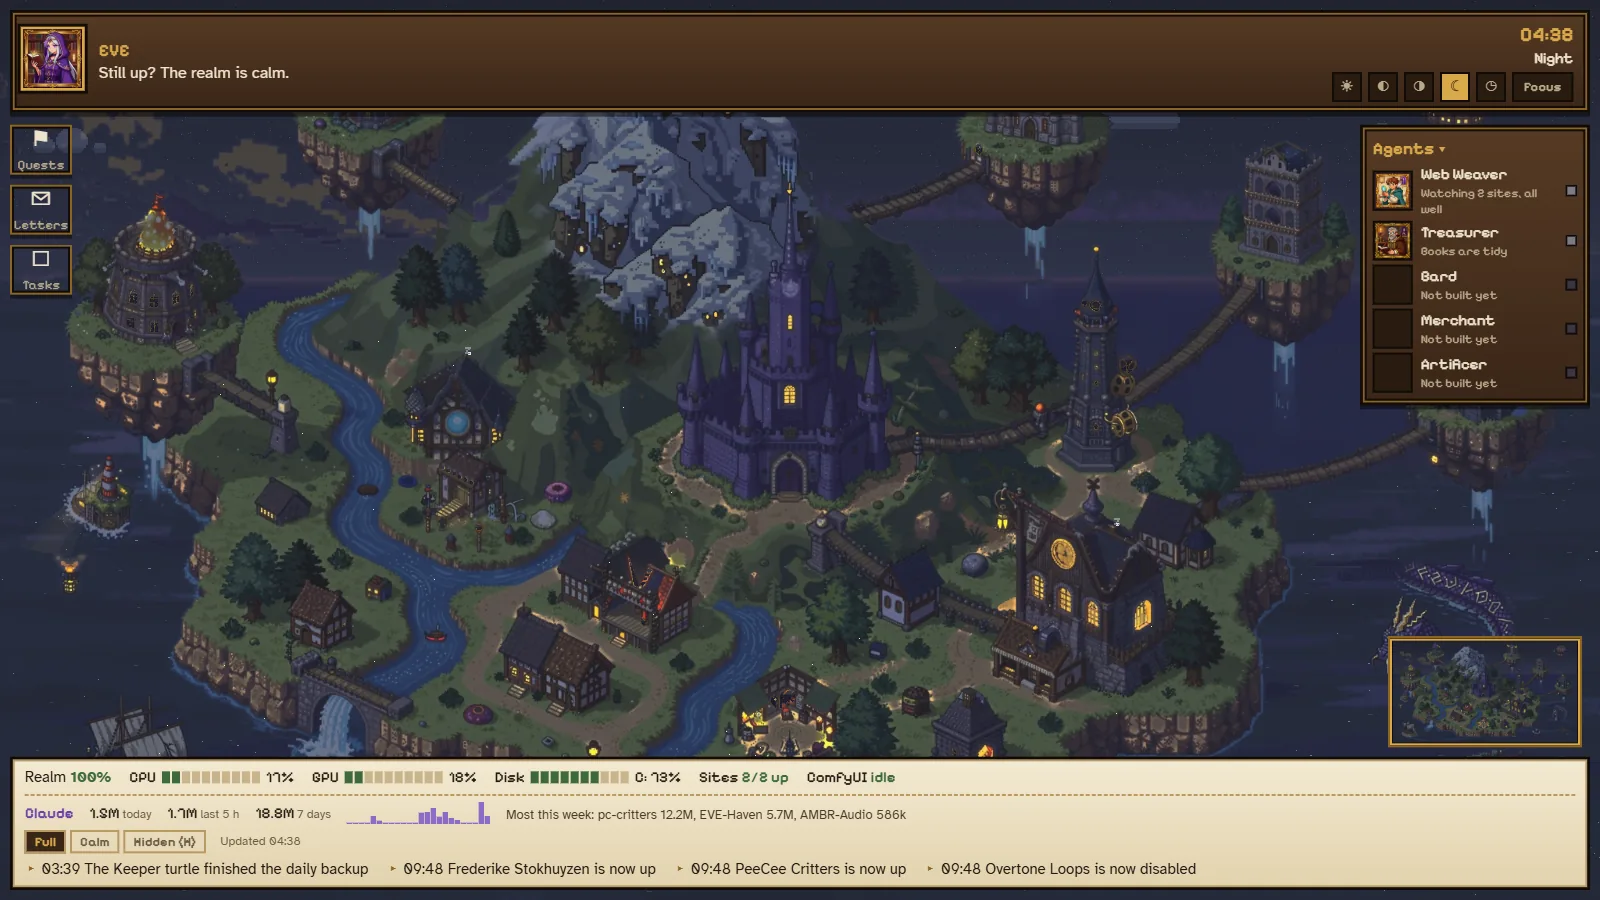The width and height of the screenshot is (1600, 900).
Task: Open the Quests flag panel
Action: point(41,150)
